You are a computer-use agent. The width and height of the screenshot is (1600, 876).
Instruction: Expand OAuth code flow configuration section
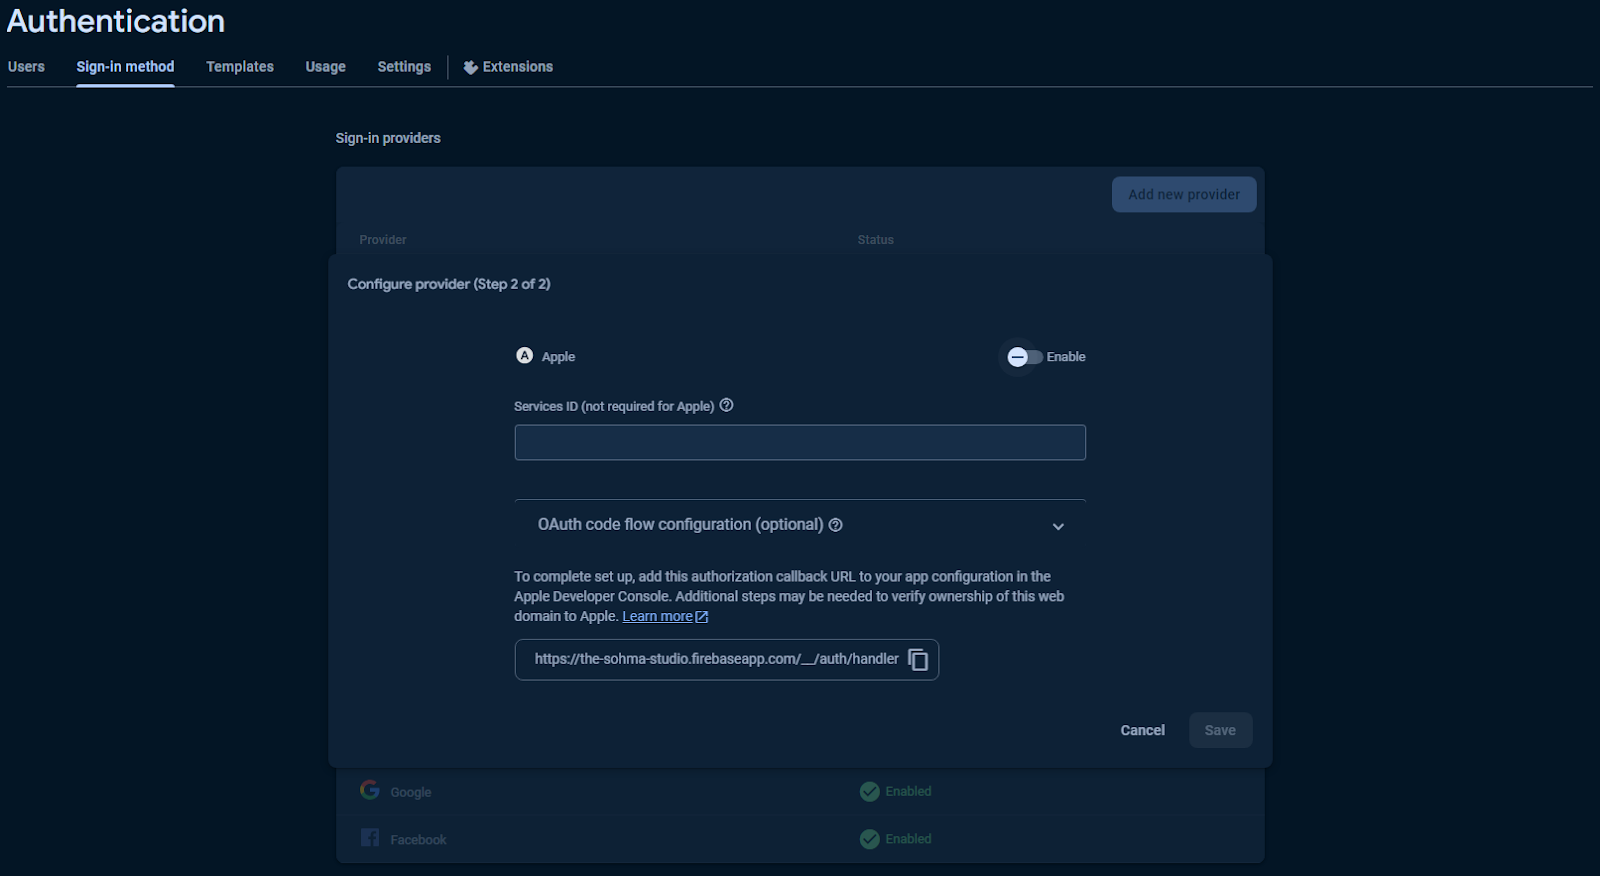(1058, 527)
